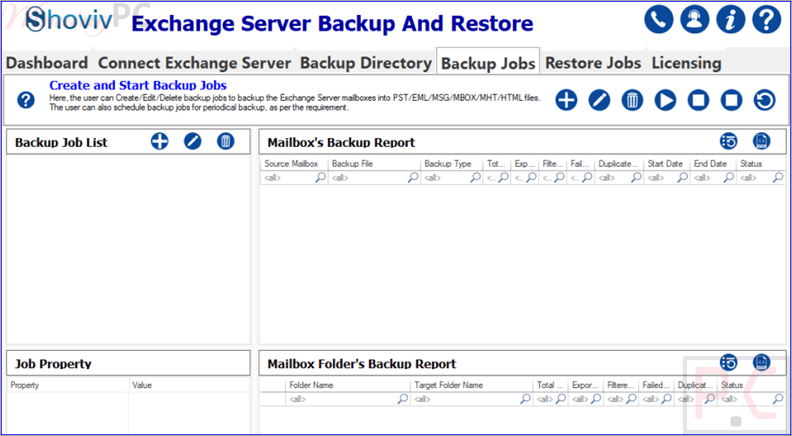The image size is (792, 436).
Task: Add a new backup job from top toolbar
Action: click(566, 100)
